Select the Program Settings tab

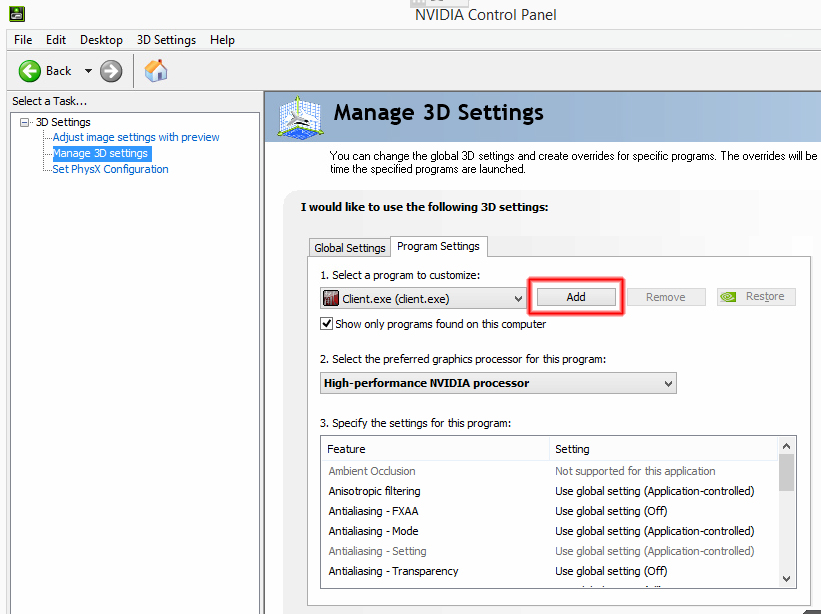pyautogui.click(x=438, y=246)
